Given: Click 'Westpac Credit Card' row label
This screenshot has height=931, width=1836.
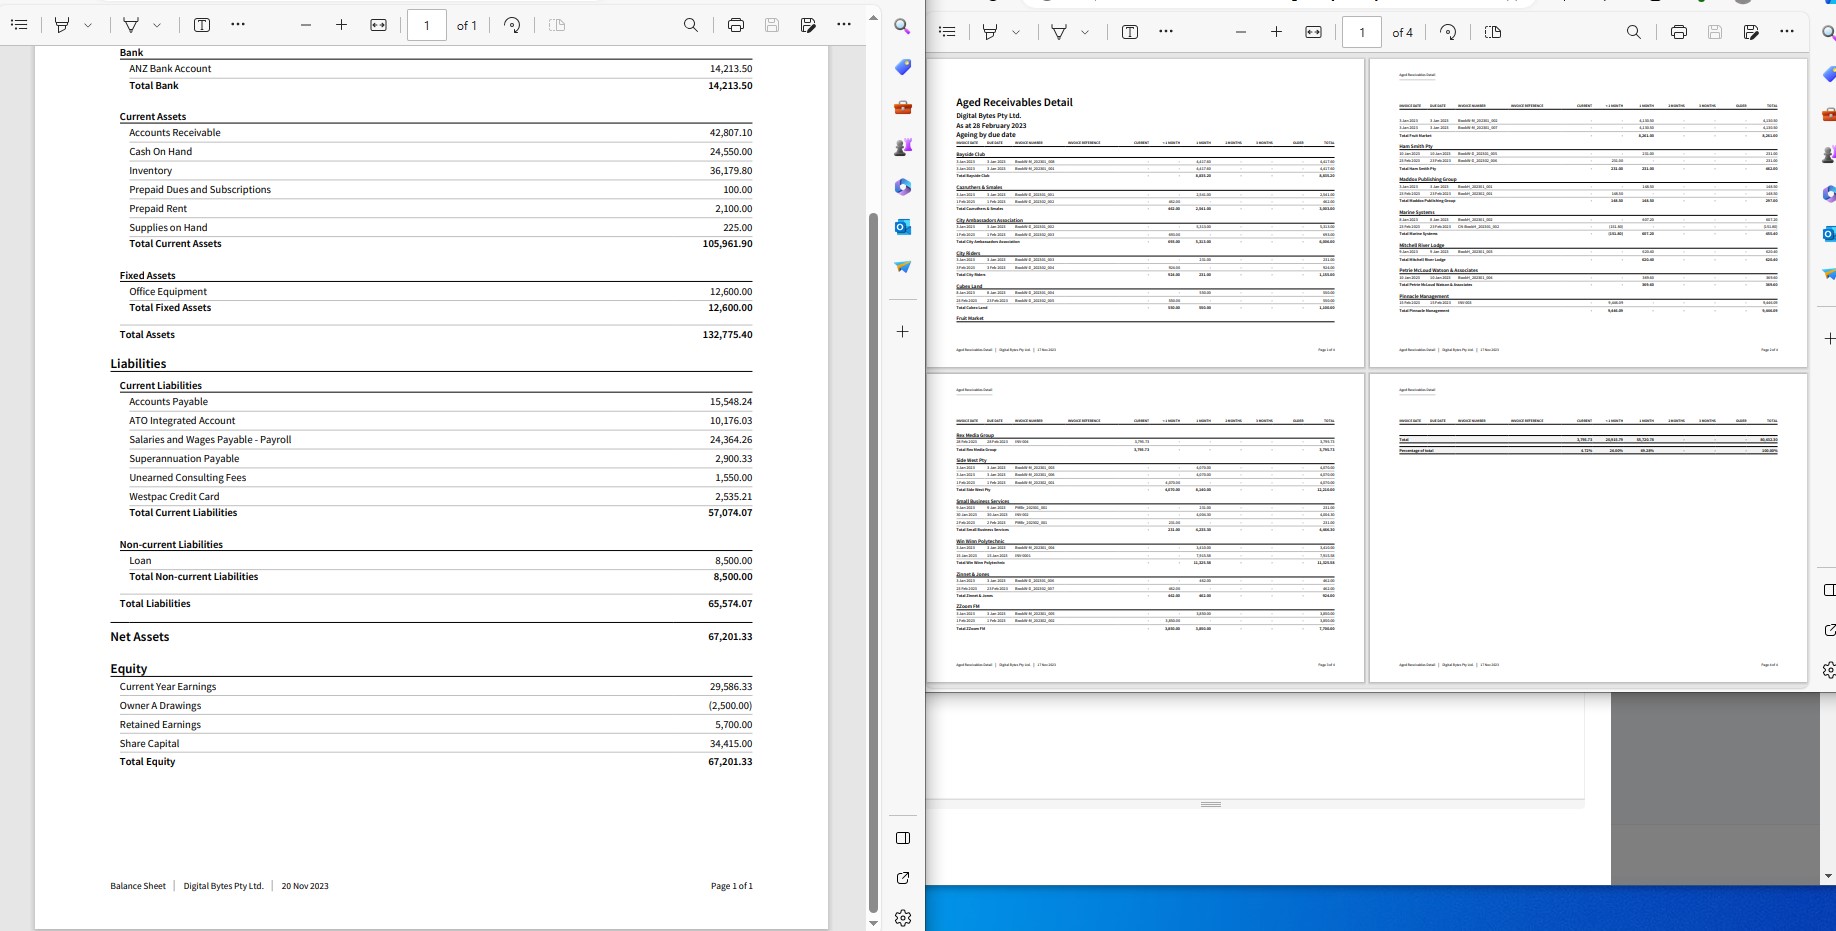Looking at the screenshot, I should pos(174,497).
